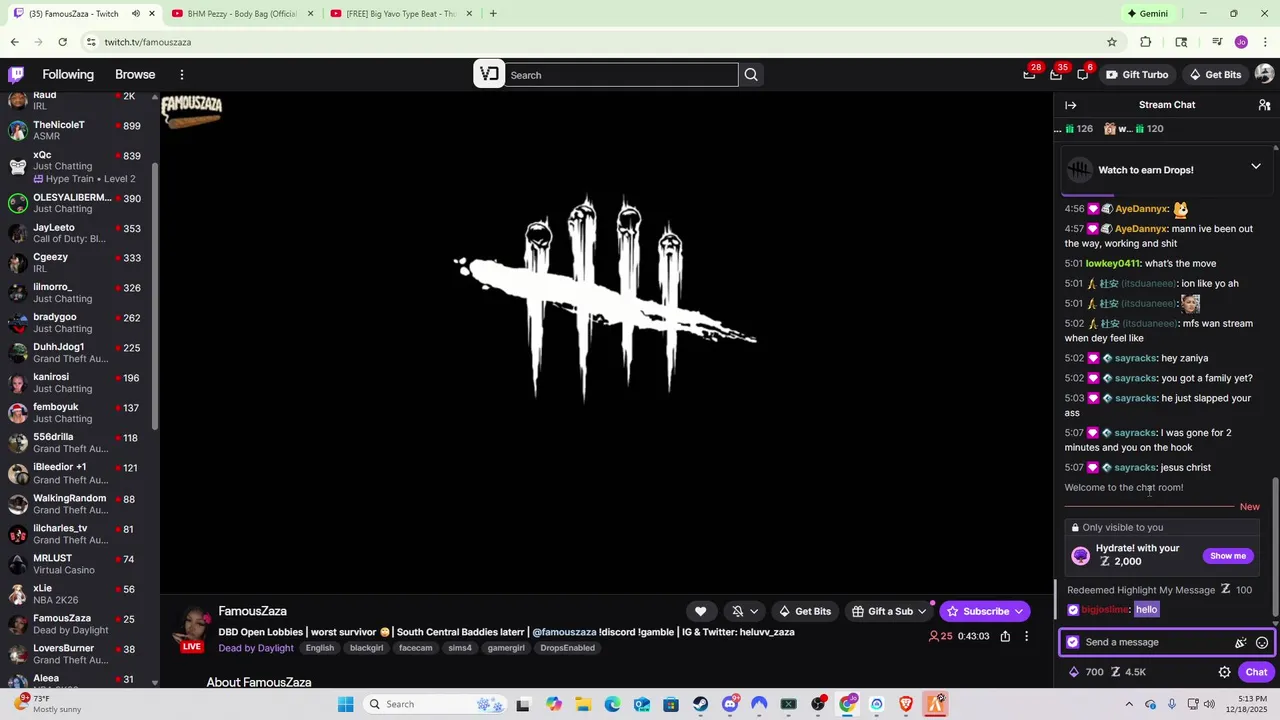Click the Gift Turbo button
Viewport: 1280px width, 720px height.
[x=1137, y=75]
